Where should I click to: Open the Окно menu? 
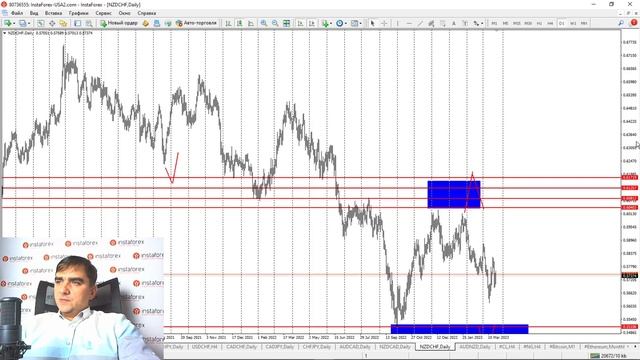[x=124, y=13]
